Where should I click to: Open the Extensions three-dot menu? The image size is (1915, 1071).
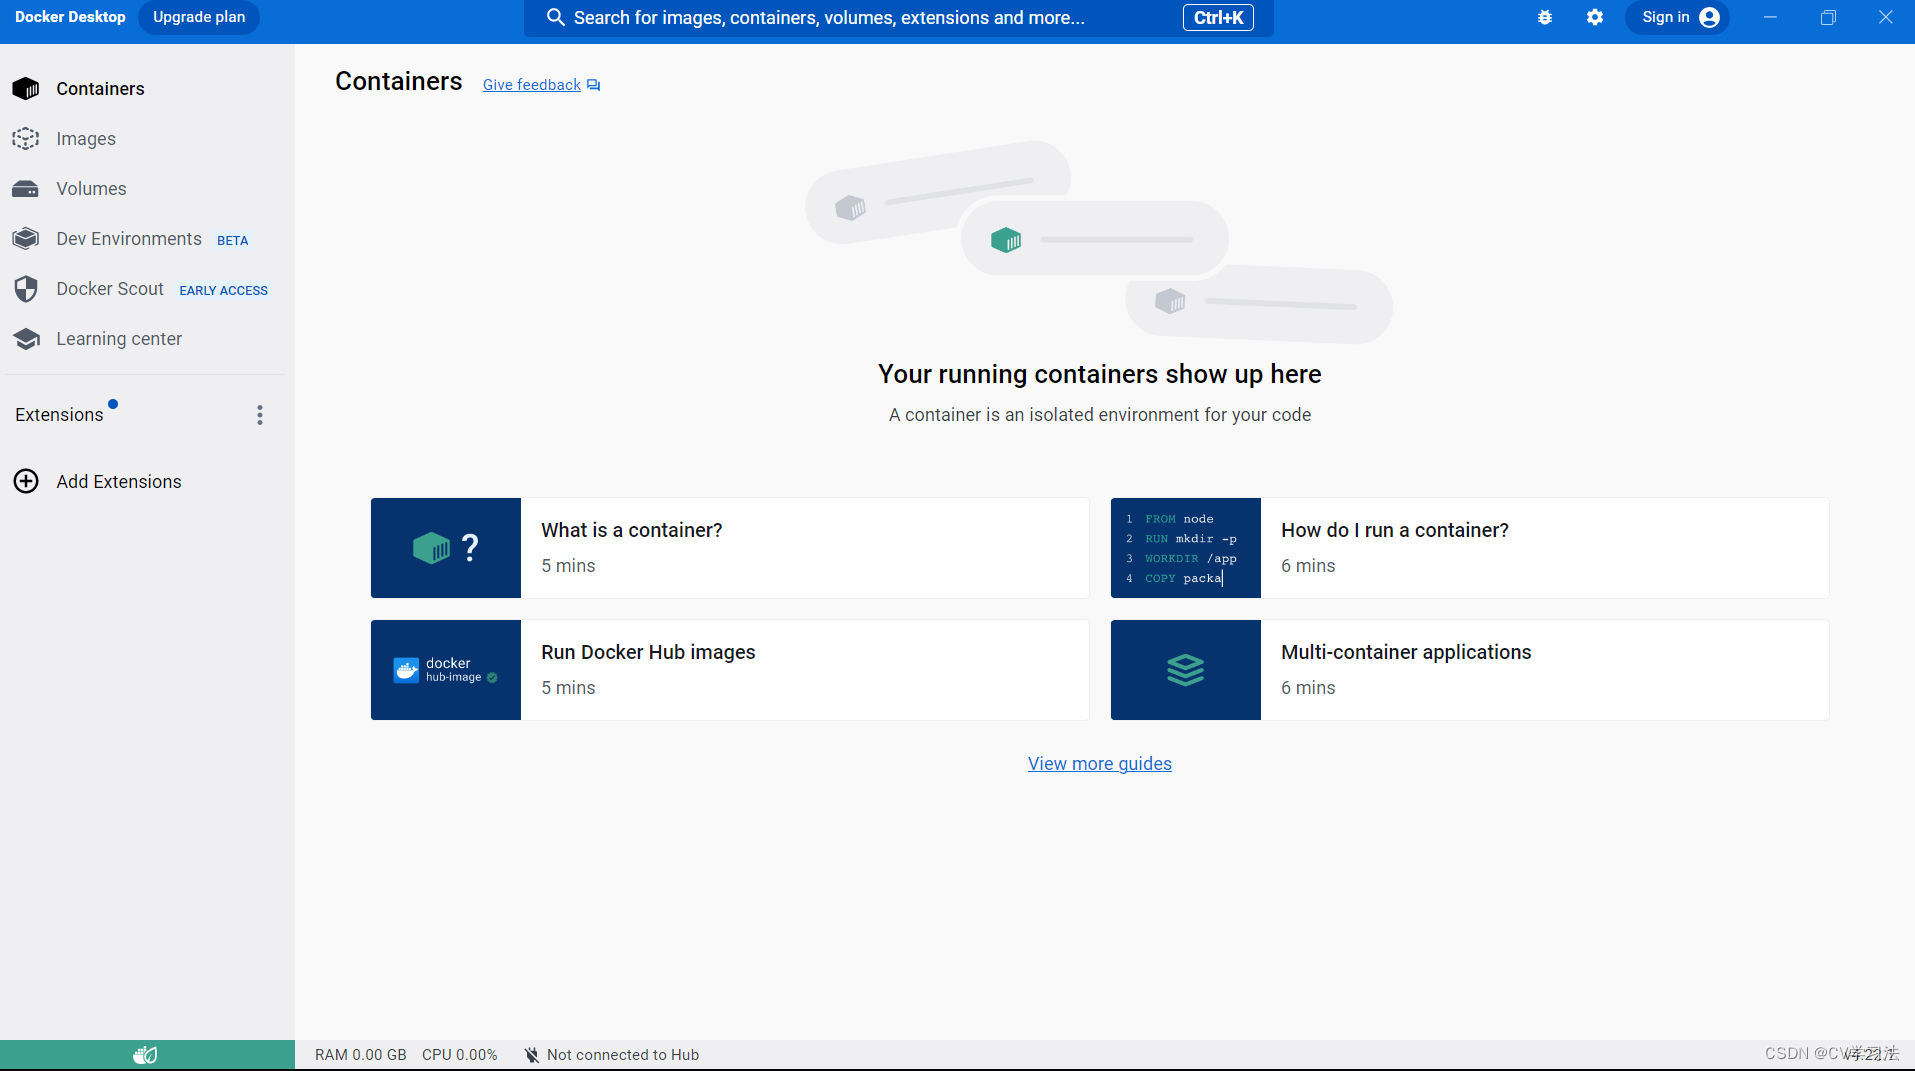[260, 415]
